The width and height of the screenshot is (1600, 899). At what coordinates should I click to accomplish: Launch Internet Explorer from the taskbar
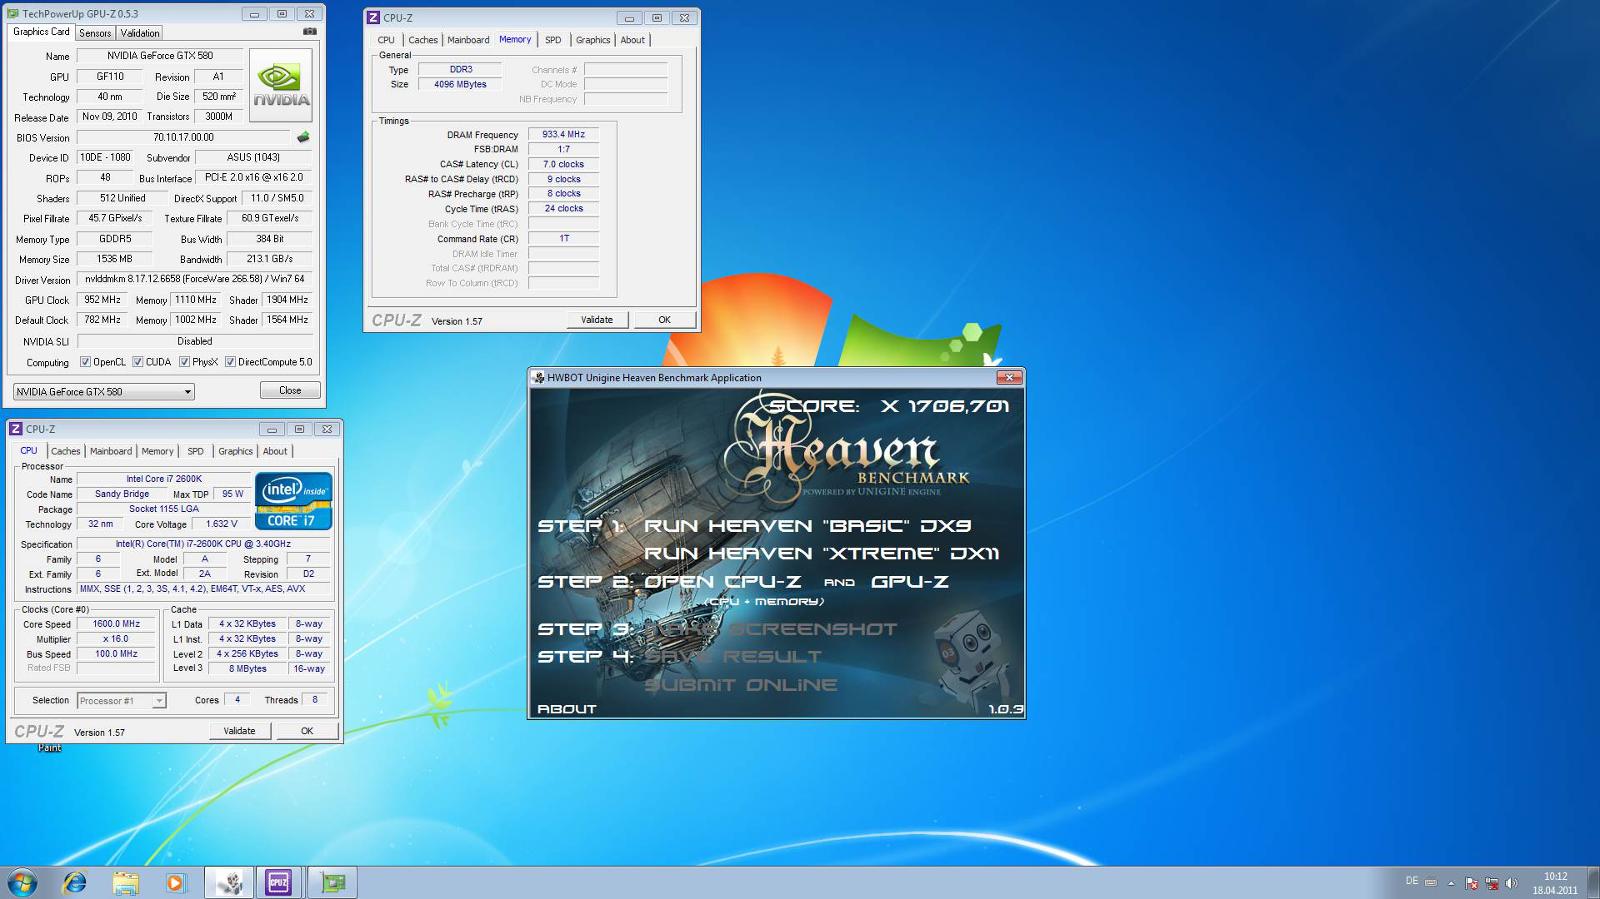click(x=74, y=882)
